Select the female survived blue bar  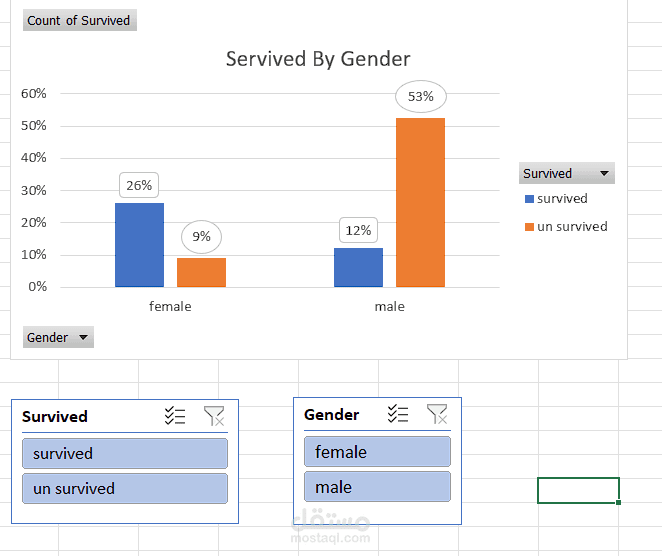[x=139, y=245]
